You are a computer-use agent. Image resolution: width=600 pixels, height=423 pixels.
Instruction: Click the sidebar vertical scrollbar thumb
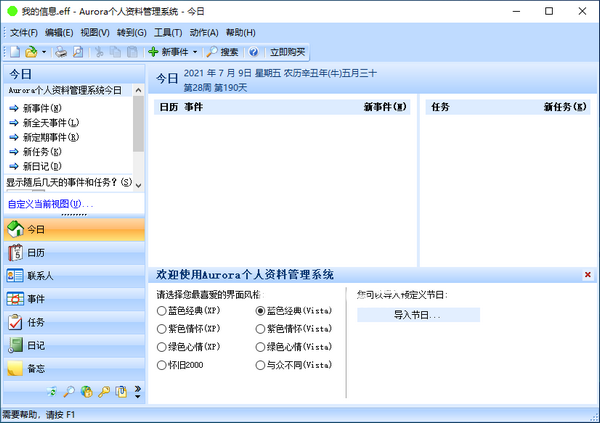tap(139, 124)
